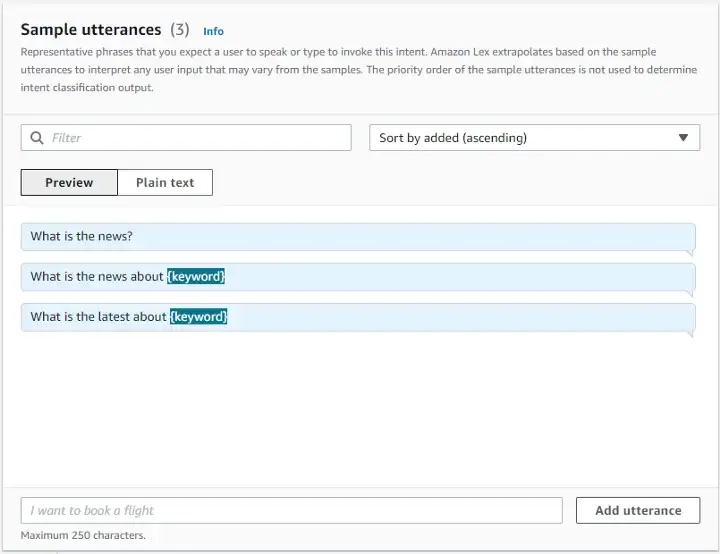This screenshot has width=720, height=554.
Task: Click the utterance count (3)
Action: click(179, 30)
